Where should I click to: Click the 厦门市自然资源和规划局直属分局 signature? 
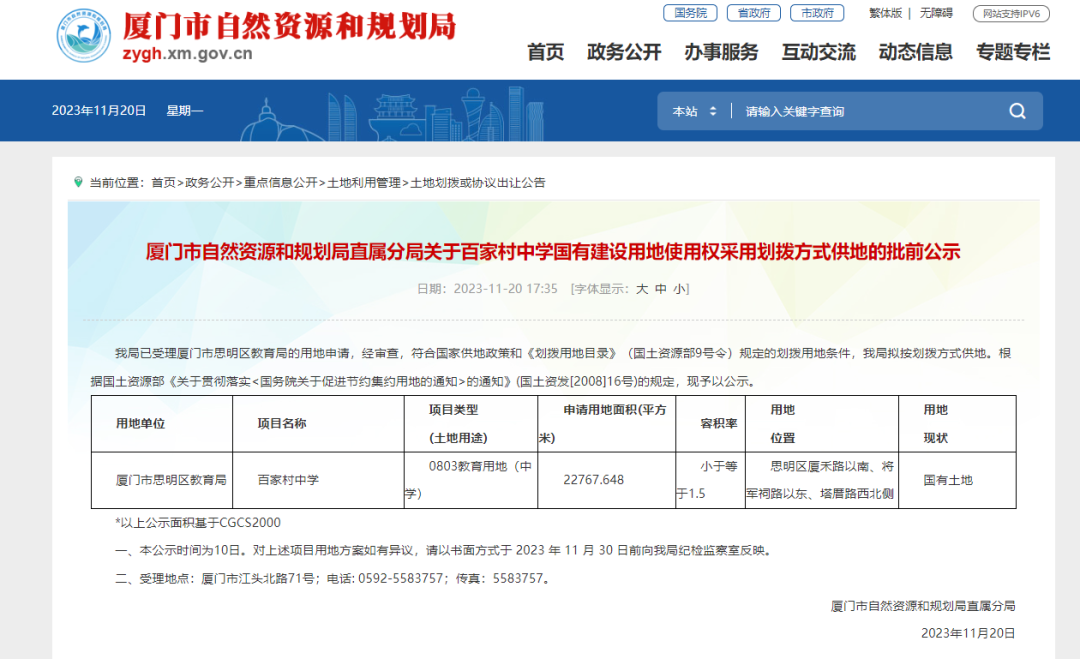click(x=923, y=606)
